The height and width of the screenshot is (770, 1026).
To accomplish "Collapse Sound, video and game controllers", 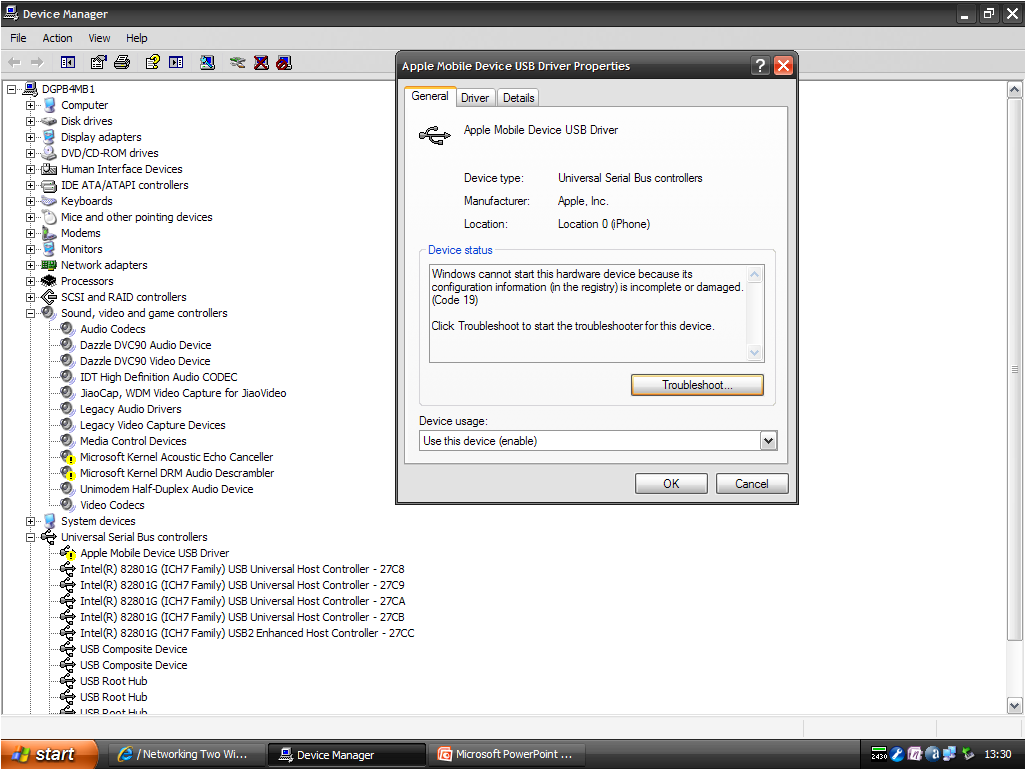I will [x=30, y=313].
